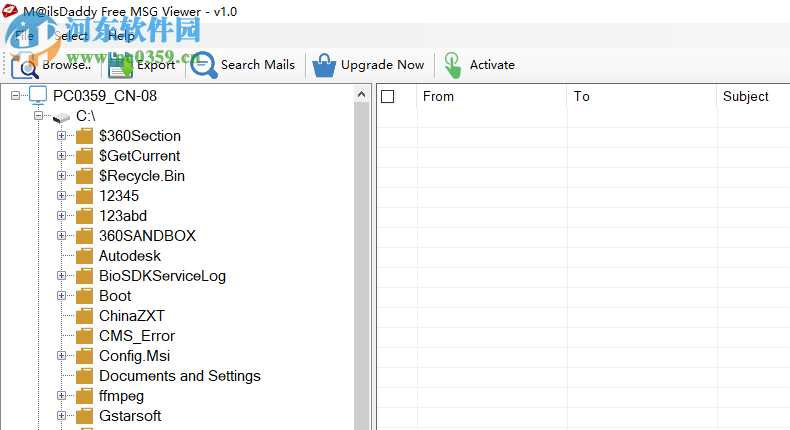This screenshot has width=790, height=430.
Task: Click the From column header
Action: click(492, 96)
